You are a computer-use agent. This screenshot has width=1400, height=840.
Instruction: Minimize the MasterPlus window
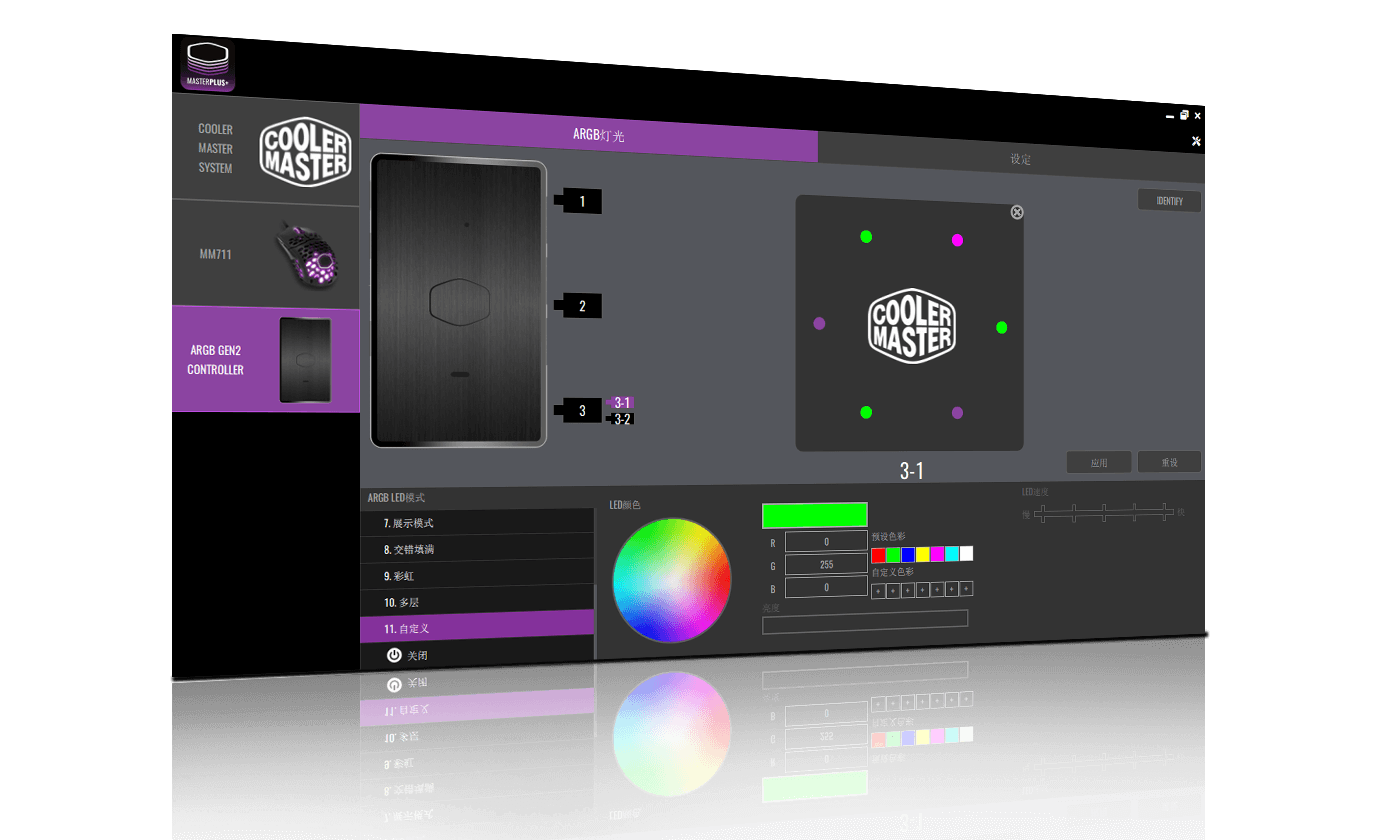pos(1170,116)
